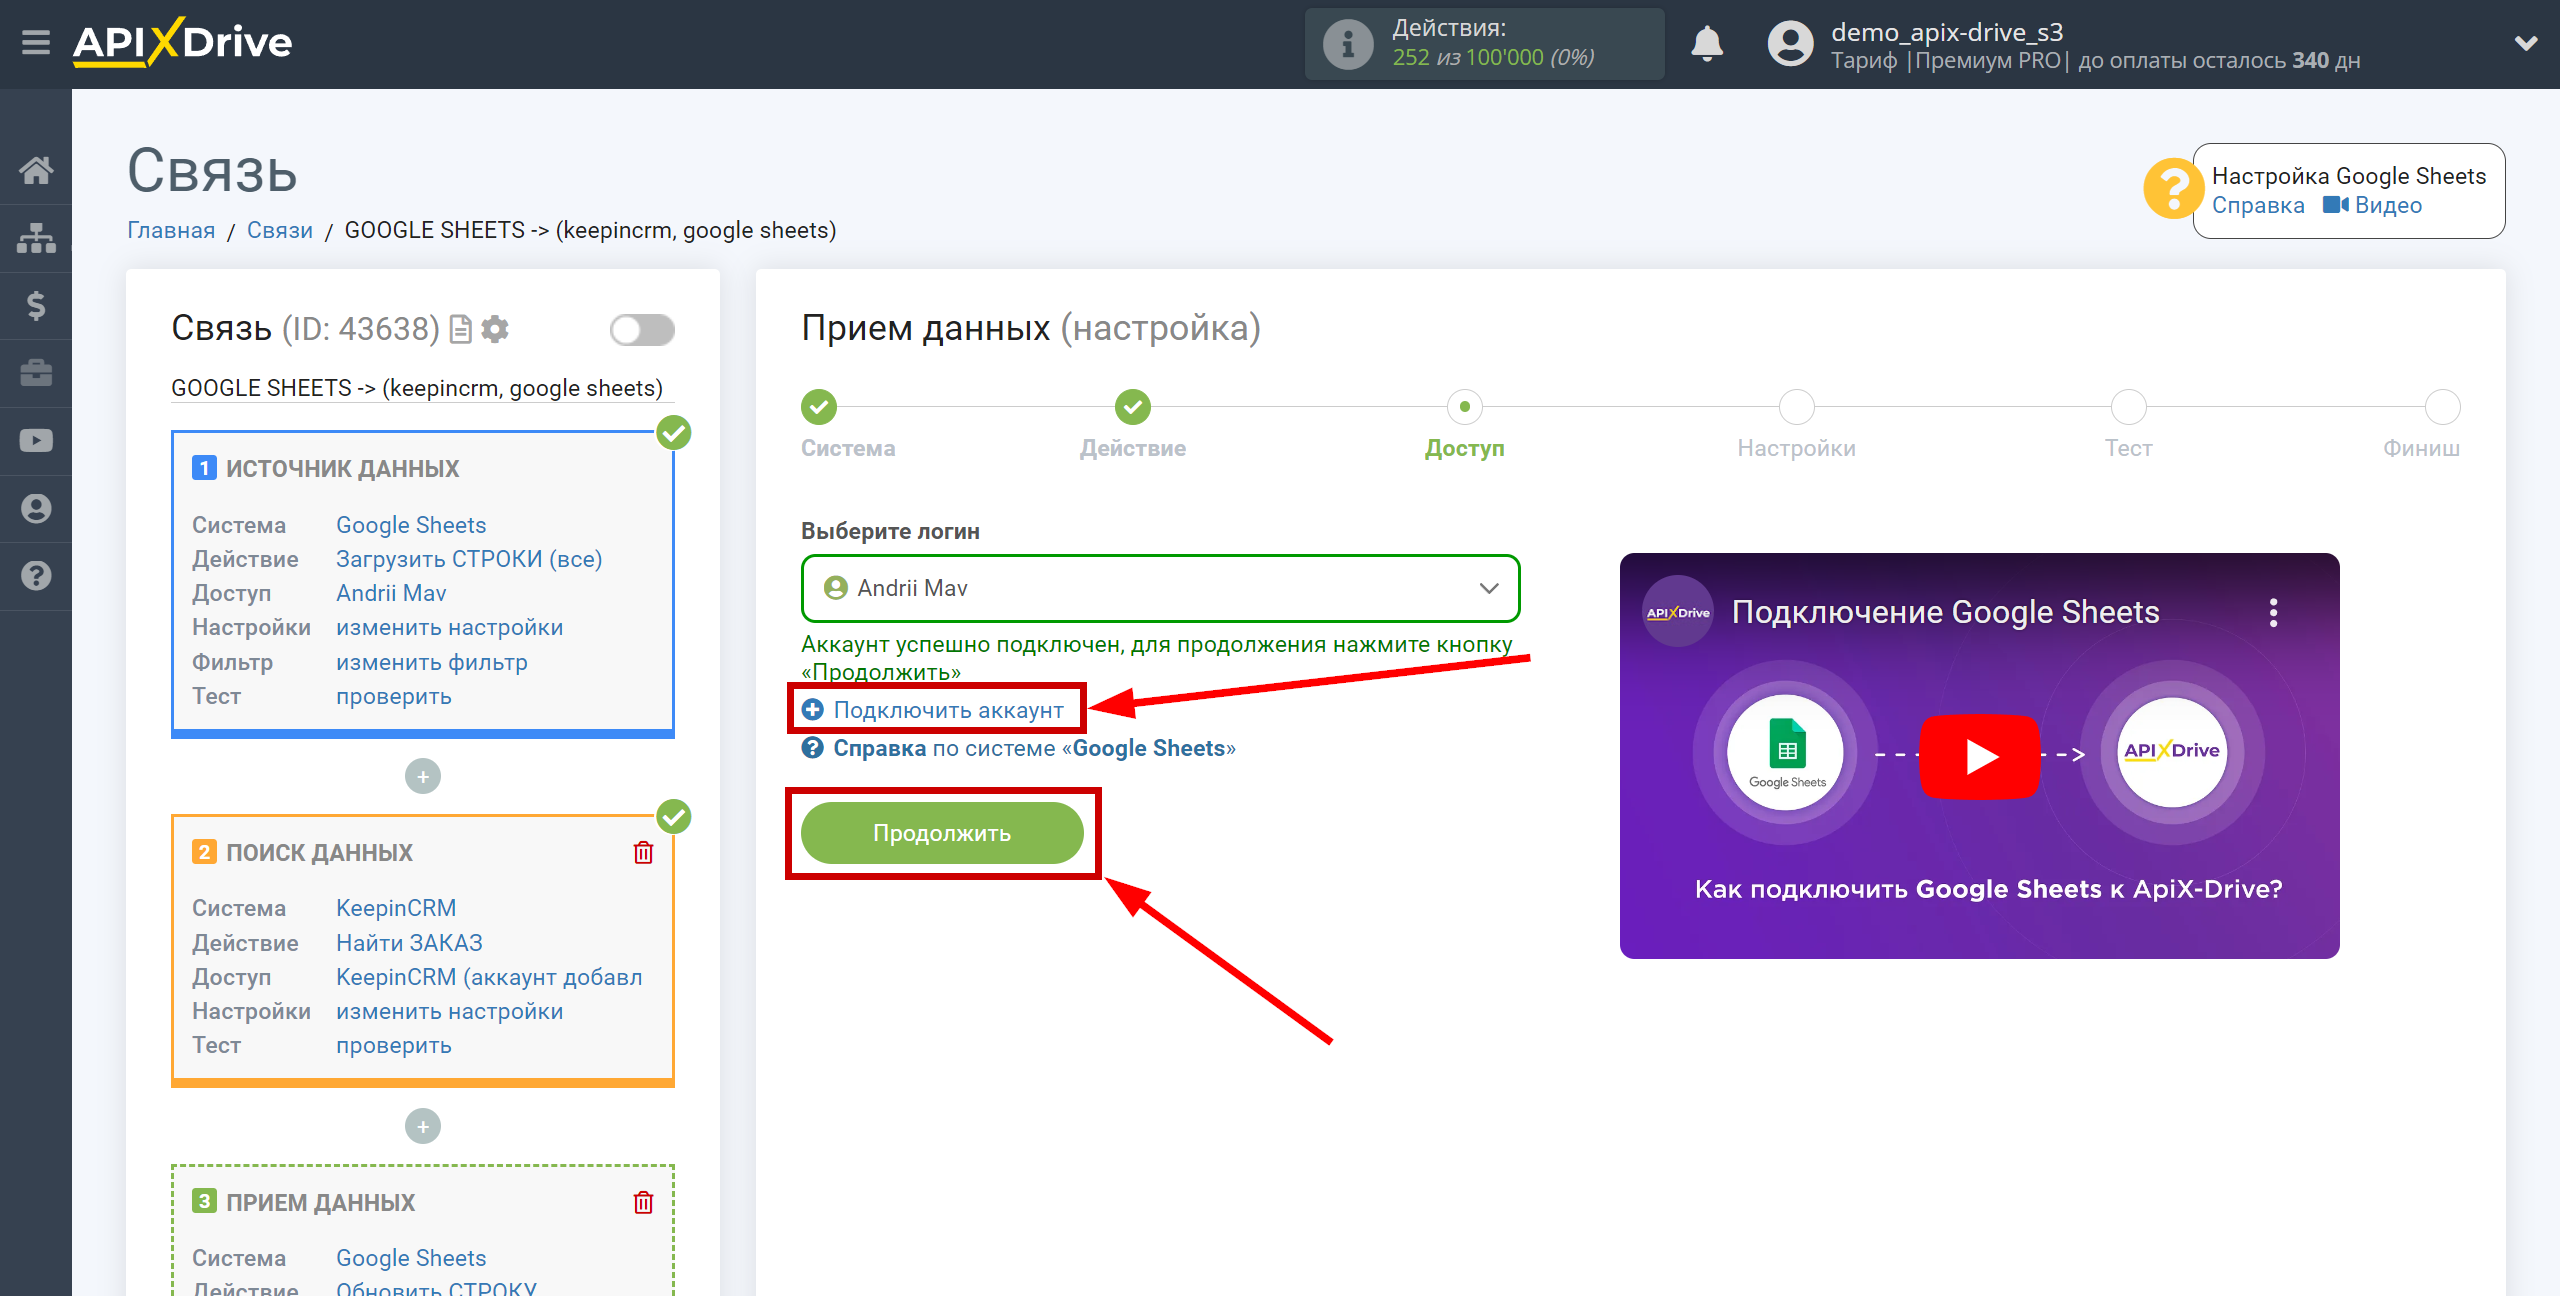Viewport: 2560px width, 1296px height.
Task: Go to Home in sidebar
Action: click(x=36, y=170)
